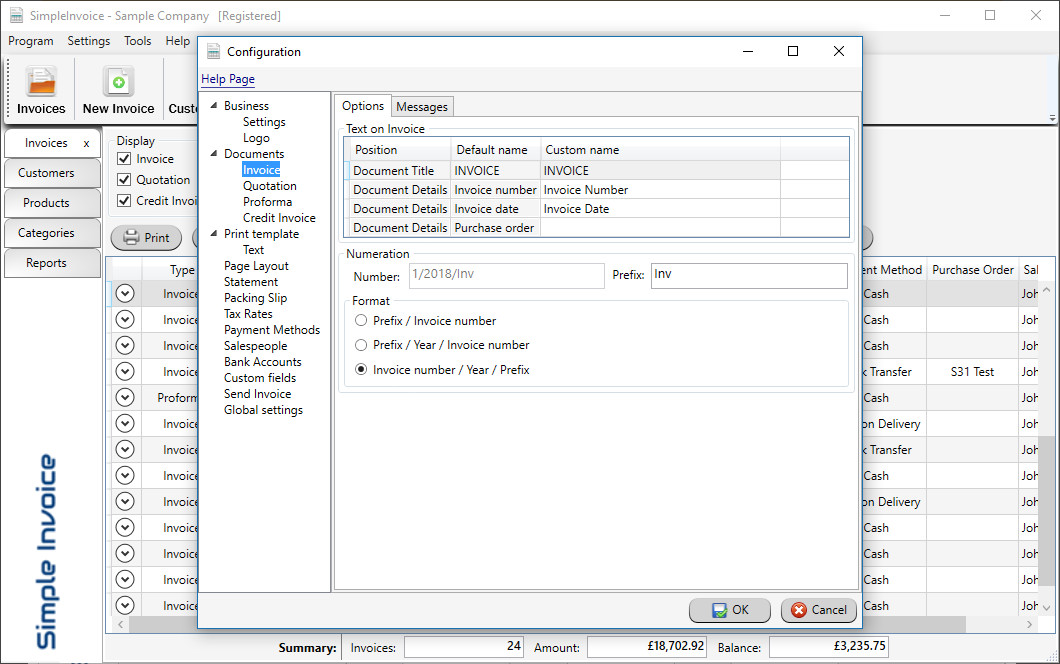Click the circle arrow on the S31 Test row
The height and width of the screenshot is (664, 1060).
[125, 371]
